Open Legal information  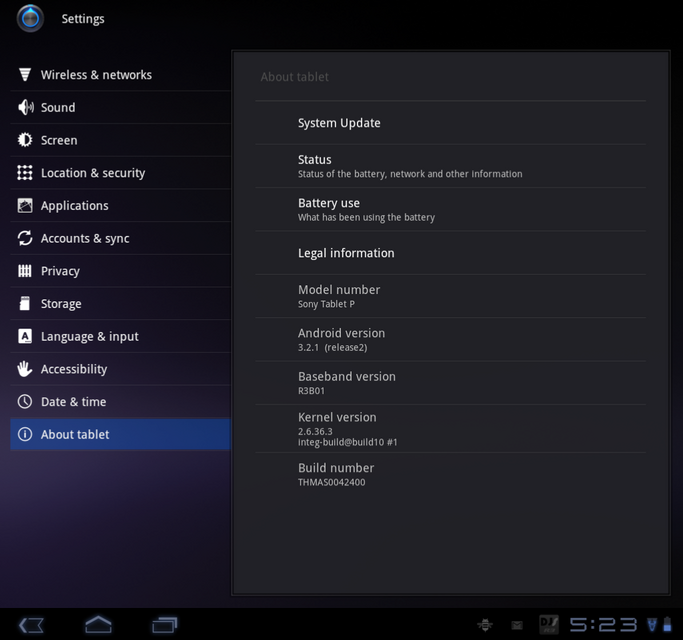pos(450,253)
